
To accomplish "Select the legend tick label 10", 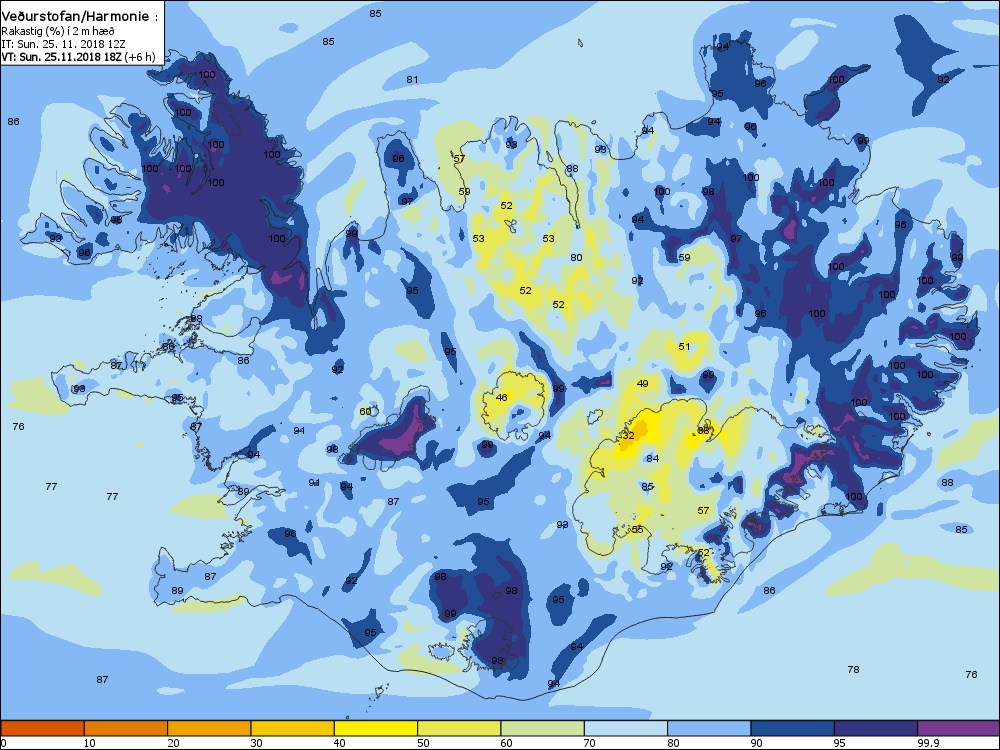I will (89, 743).
